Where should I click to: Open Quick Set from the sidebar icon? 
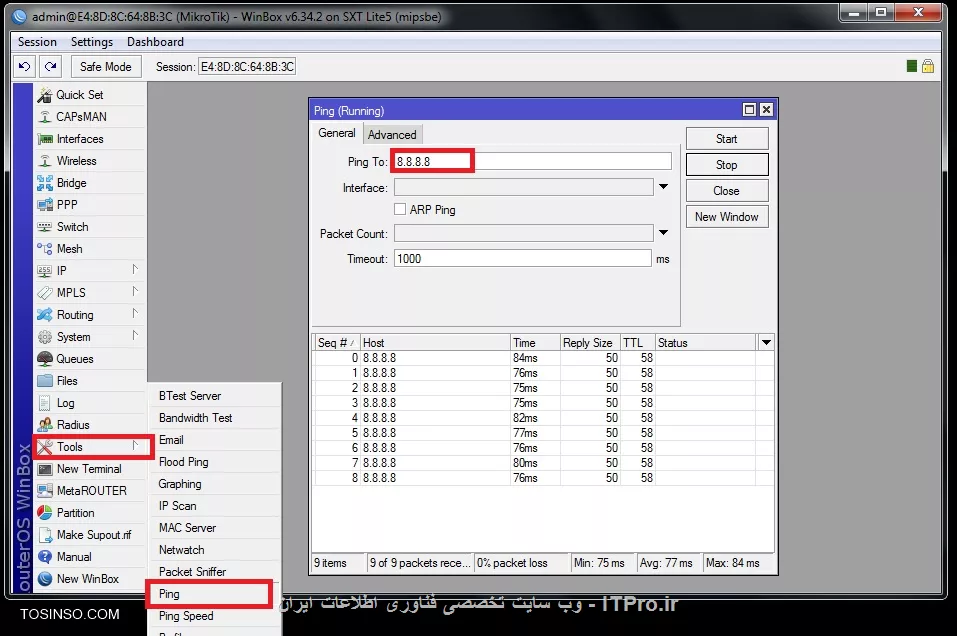point(45,95)
